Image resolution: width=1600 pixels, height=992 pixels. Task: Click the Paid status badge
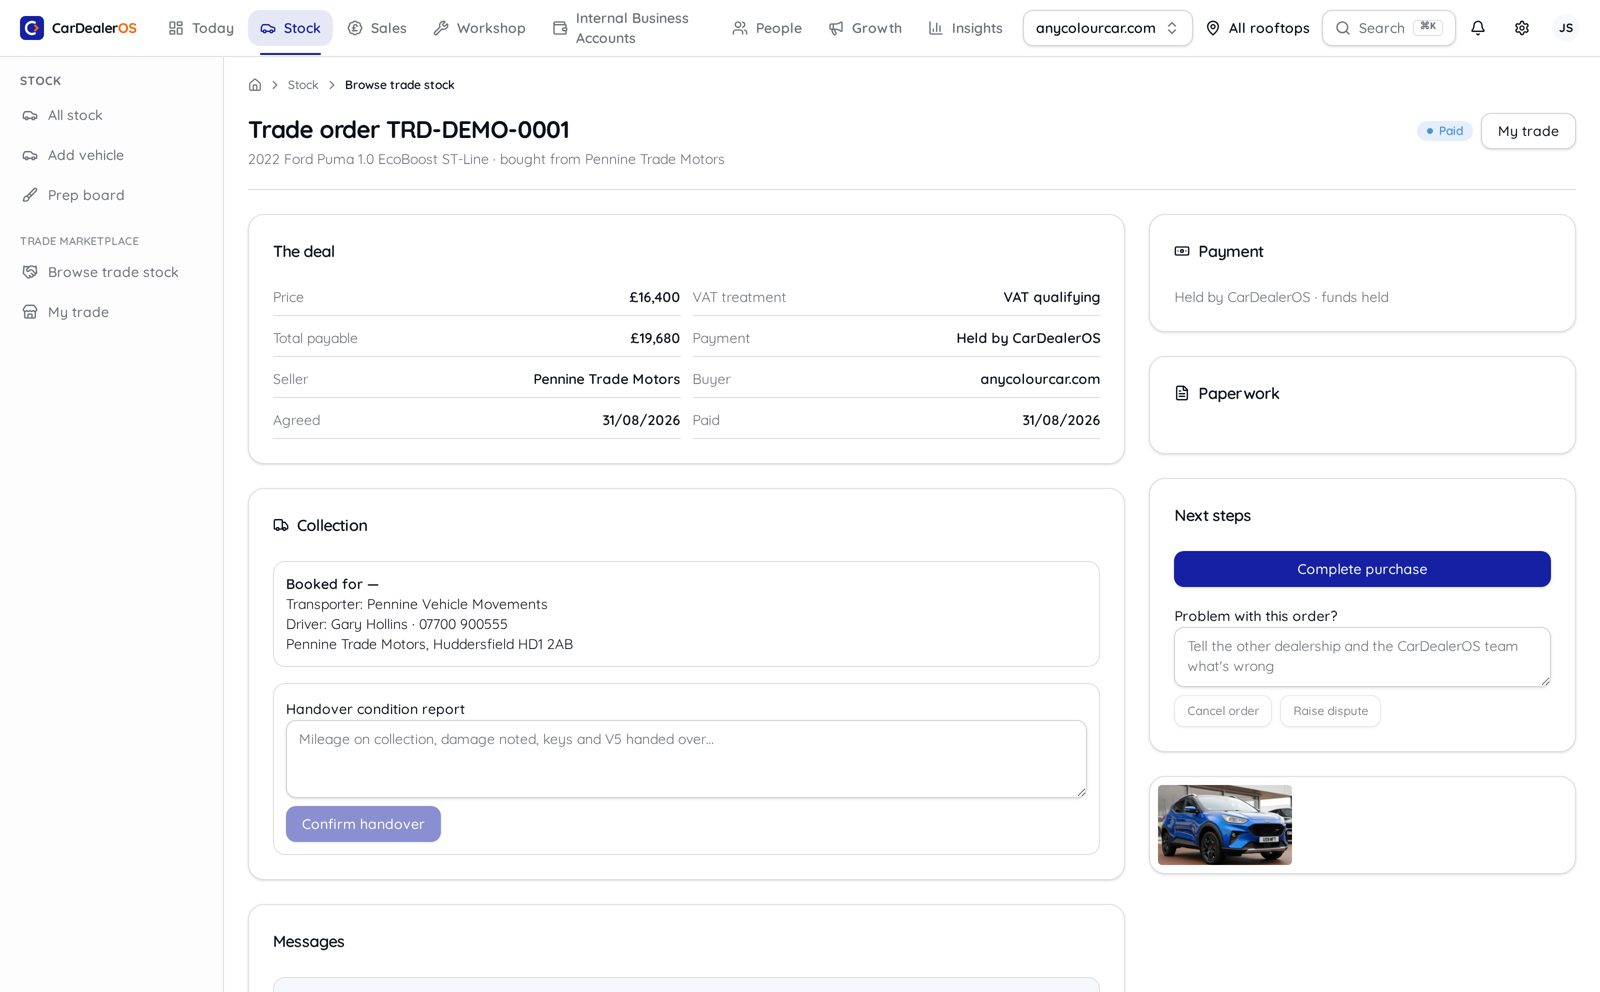(1445, 131)
